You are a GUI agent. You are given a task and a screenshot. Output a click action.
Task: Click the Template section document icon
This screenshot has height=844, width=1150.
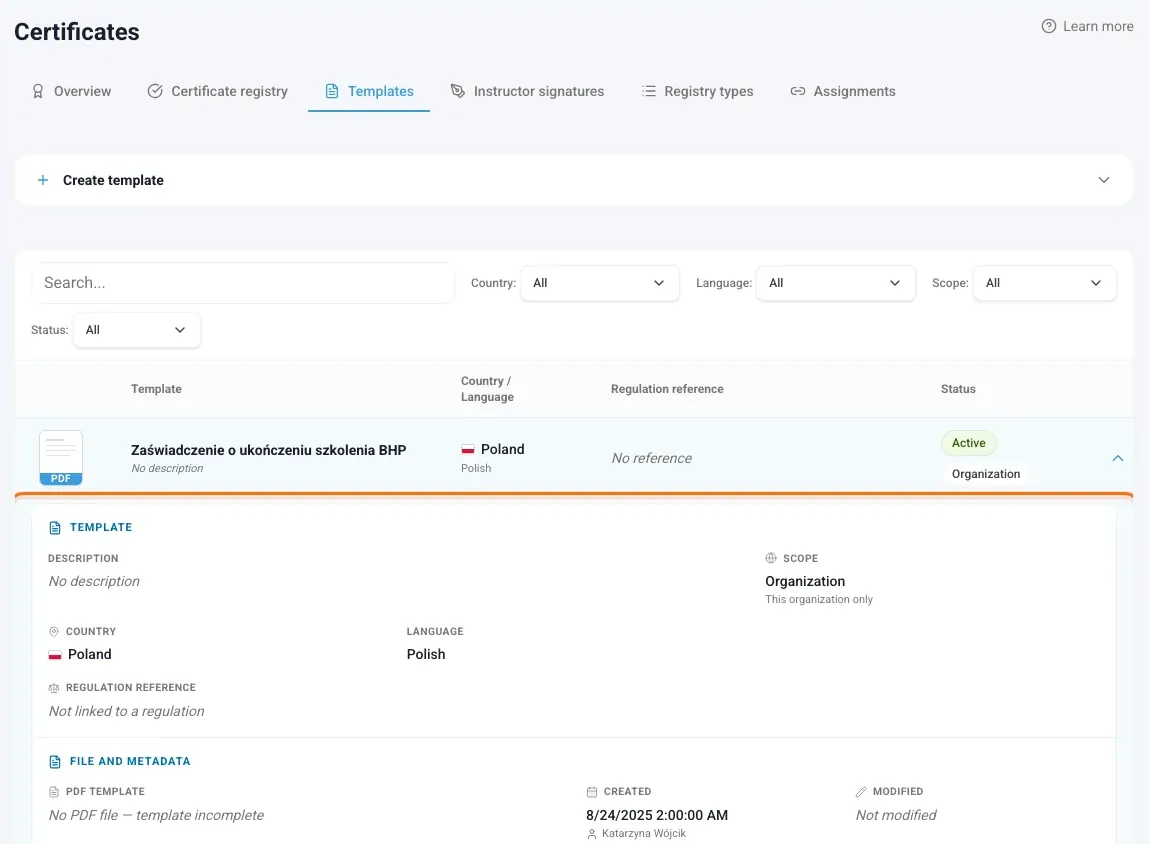(55, 528)
